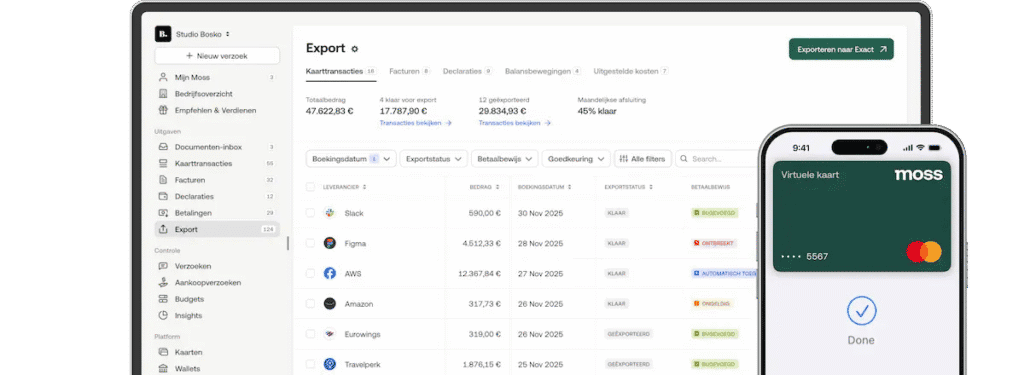
Task: Click the Betalingen sidebar icon
Action: point(163,213)
